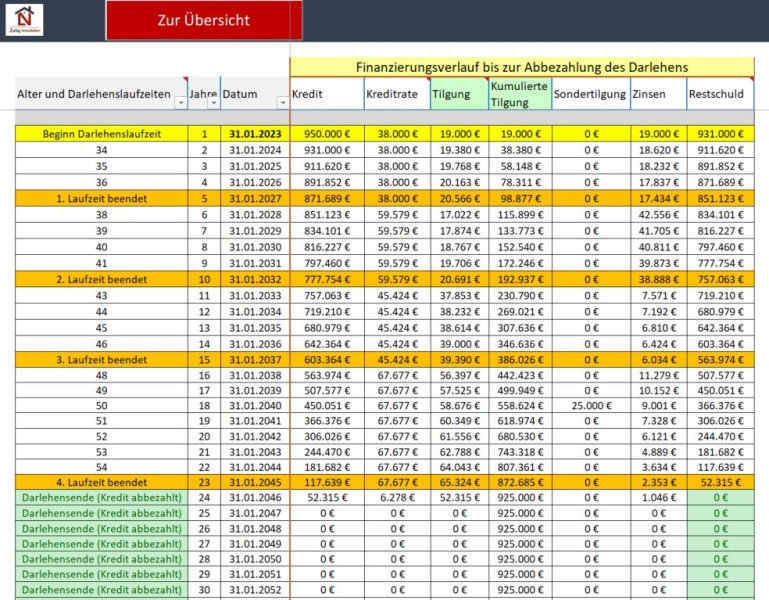
Task: Click the Finanzierungsverlauf bis zur Abbezahlung title cell
Action: (522, 67)
